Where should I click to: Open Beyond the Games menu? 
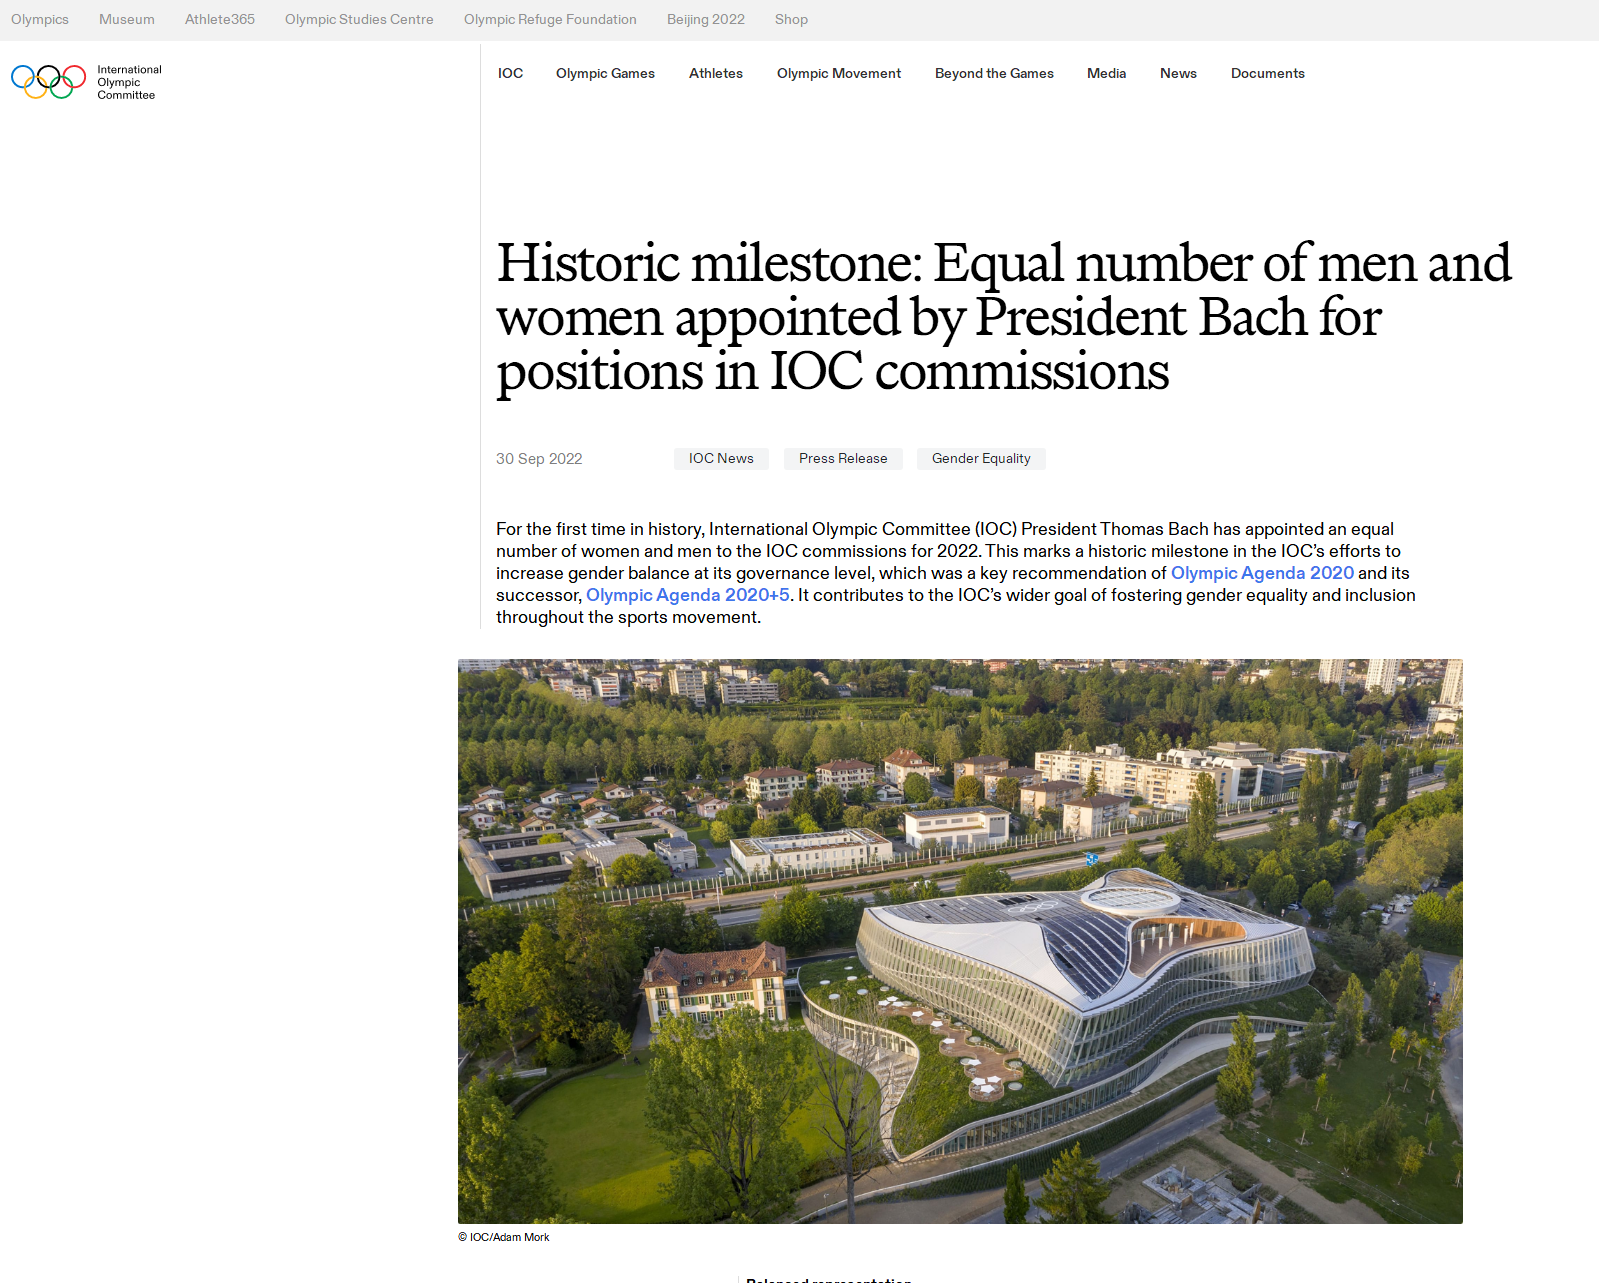coord(994,73)
